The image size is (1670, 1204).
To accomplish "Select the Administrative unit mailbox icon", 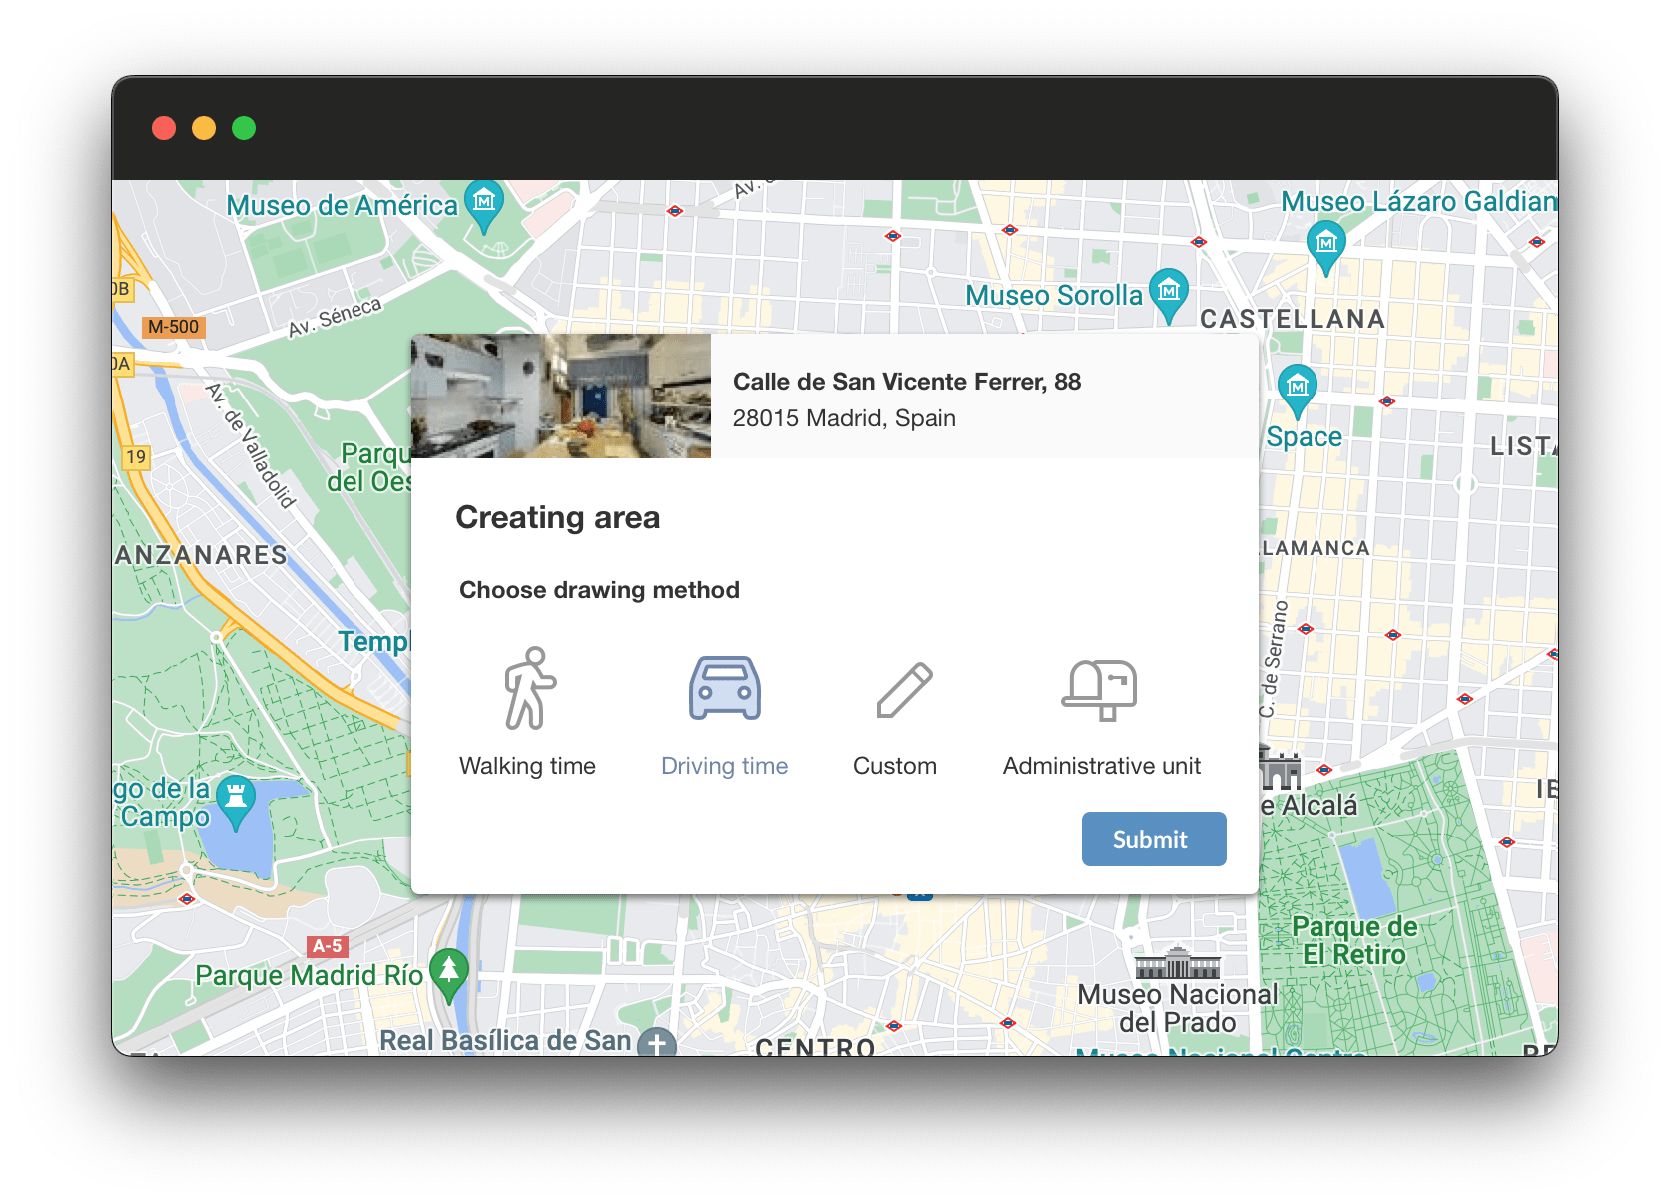I will point(1101,688).
